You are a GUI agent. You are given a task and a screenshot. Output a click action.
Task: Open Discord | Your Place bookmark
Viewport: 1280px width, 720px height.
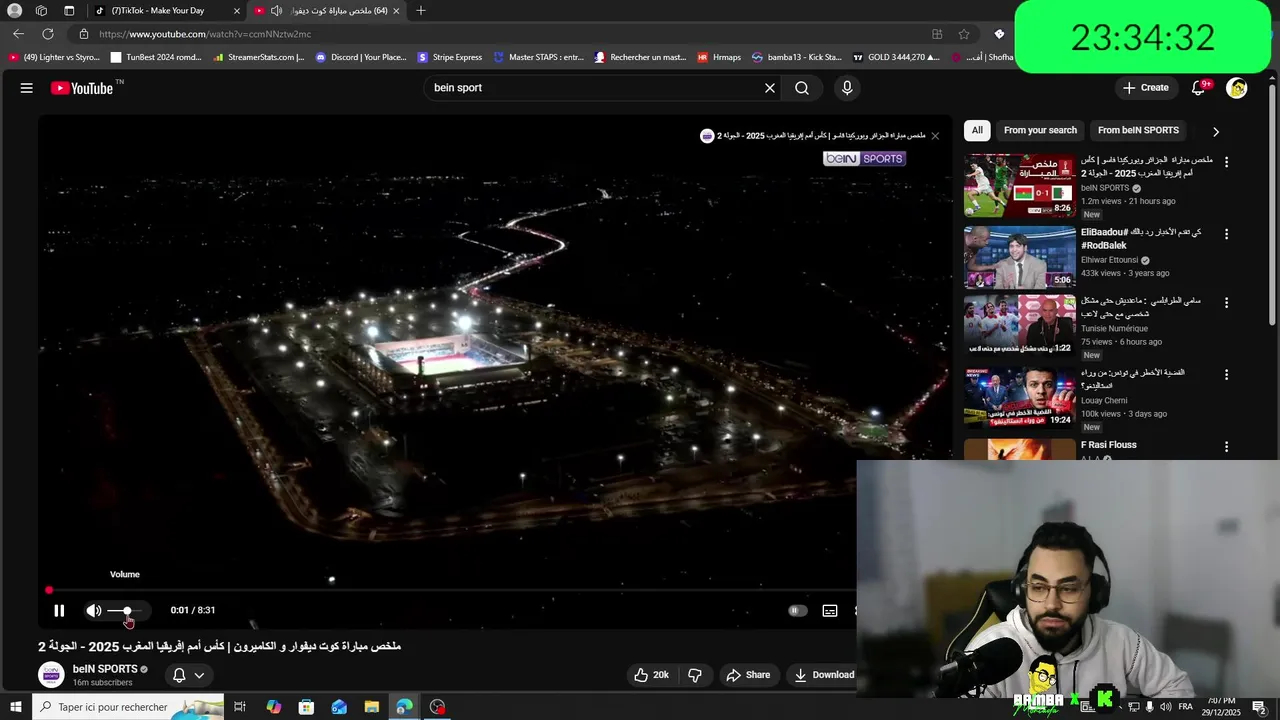click(361, 57)
